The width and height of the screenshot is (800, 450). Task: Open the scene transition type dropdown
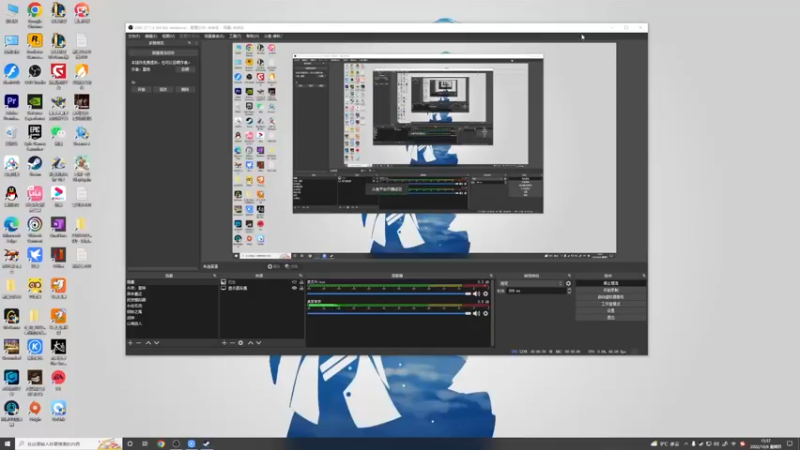click(x=531, y=284)
